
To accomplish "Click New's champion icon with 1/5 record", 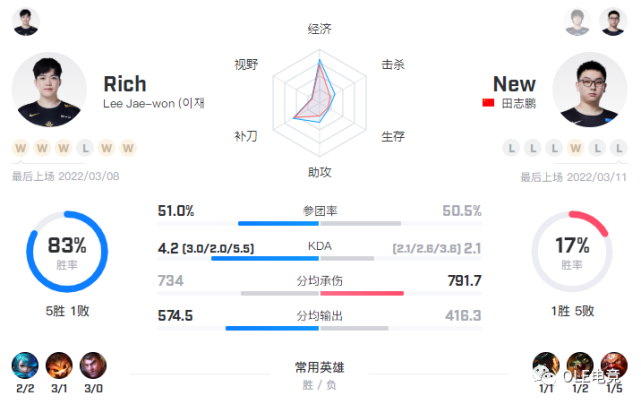I will [614, 365].
